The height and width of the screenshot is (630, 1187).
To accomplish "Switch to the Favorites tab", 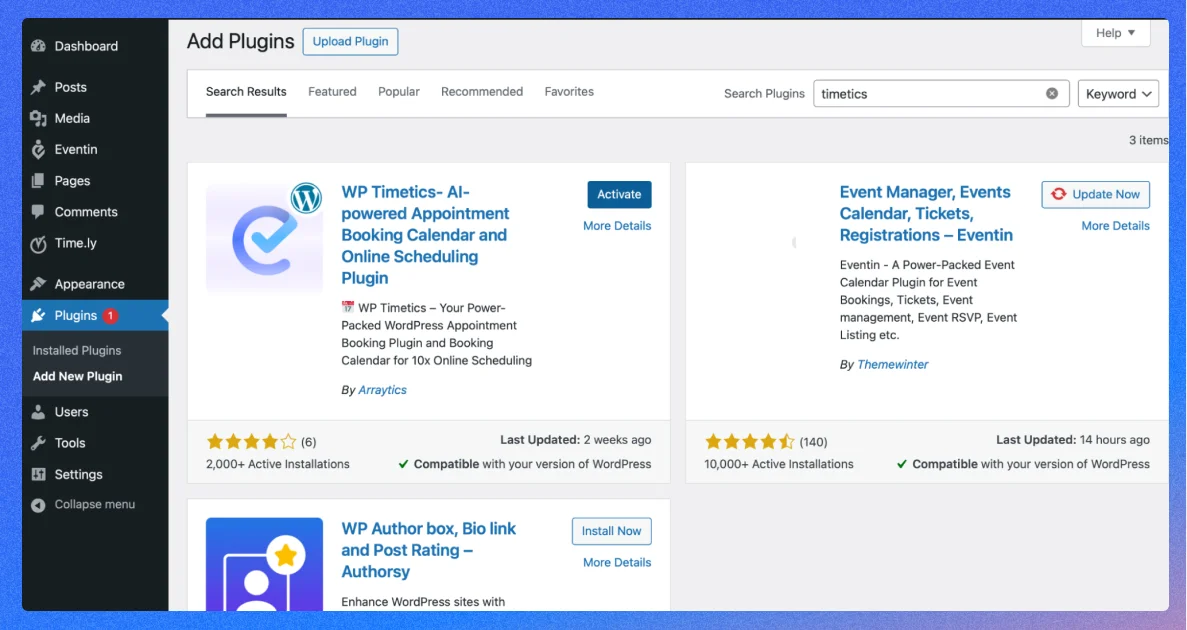I will (x=569, y=92).
